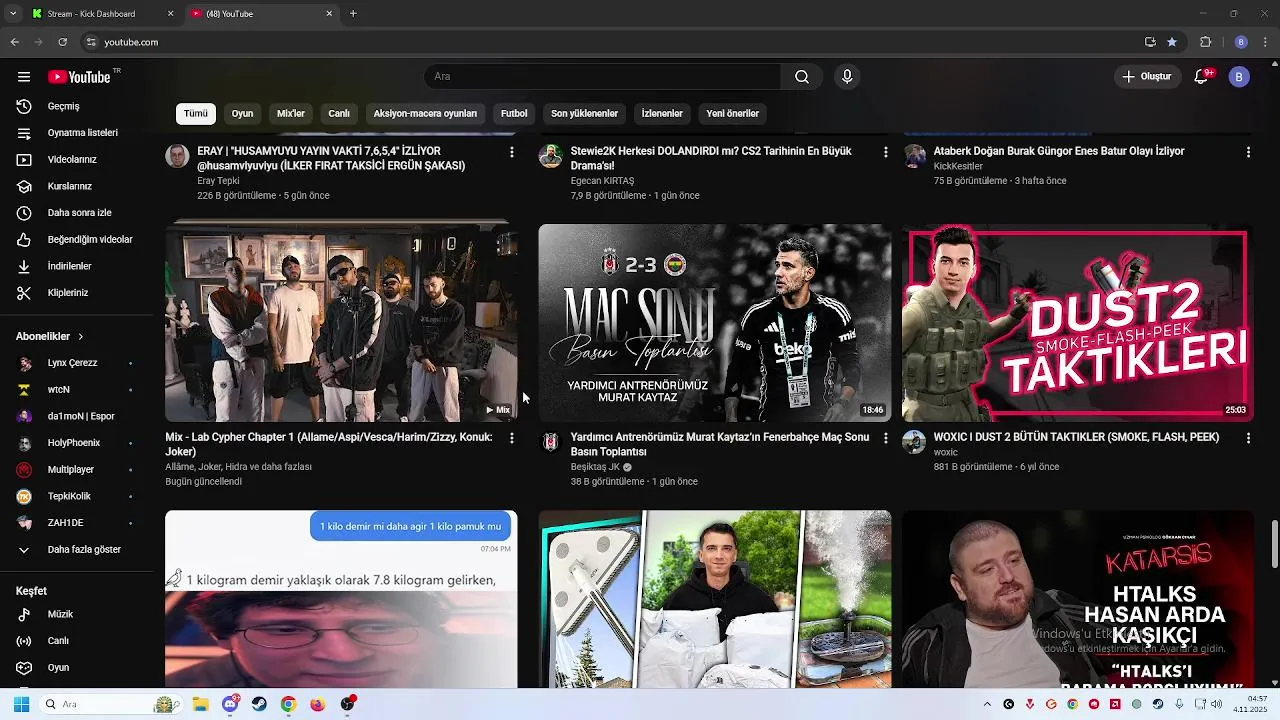
Task: Open the Beşiktaş JK channel name
Action: 596,467
